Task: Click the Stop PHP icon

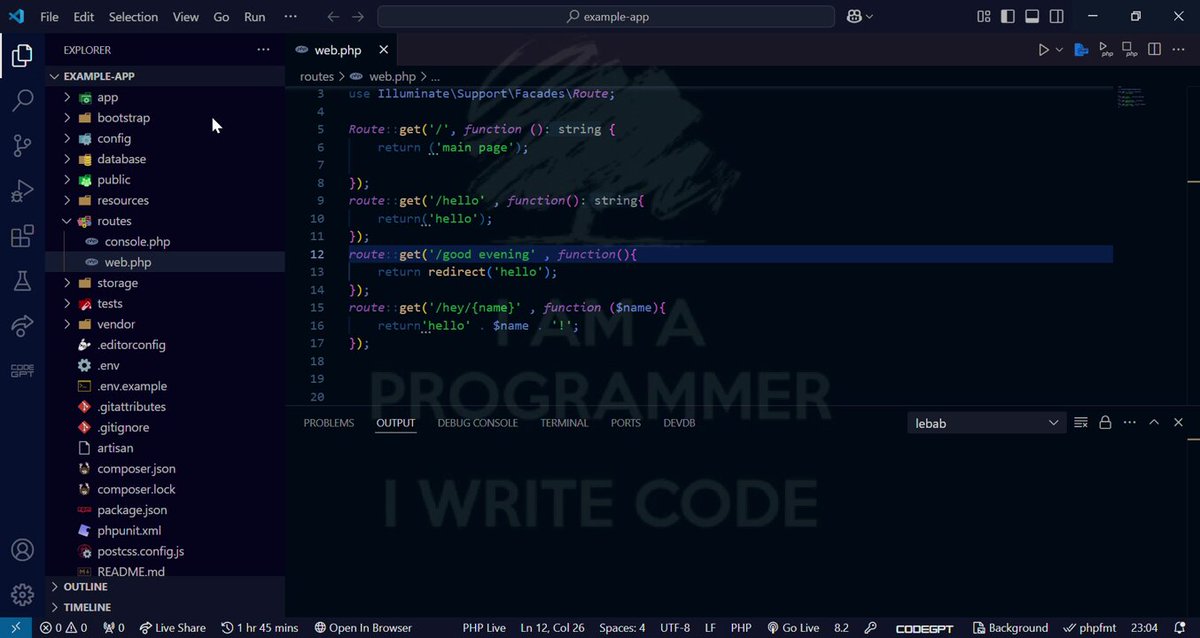Action: pyautogui.click(x=1130, y=49)
